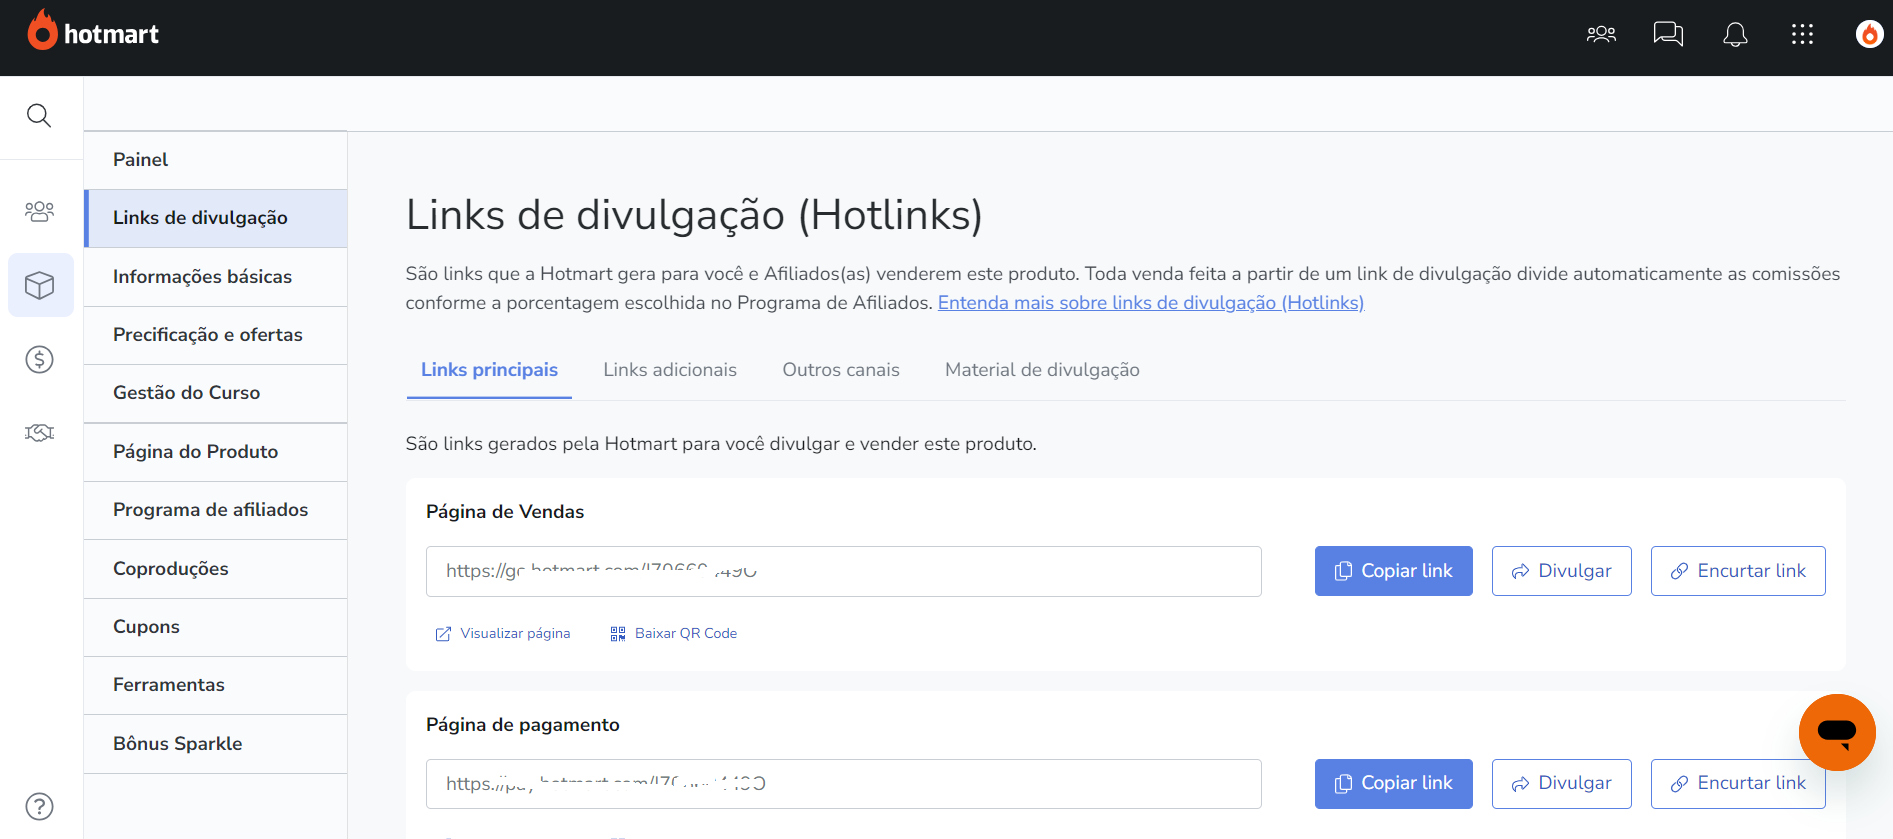The width and height of the screenshot is (1893, 839).
Task: Open Coproduções section
Action: pyautogui.click(x=215, y=569)
